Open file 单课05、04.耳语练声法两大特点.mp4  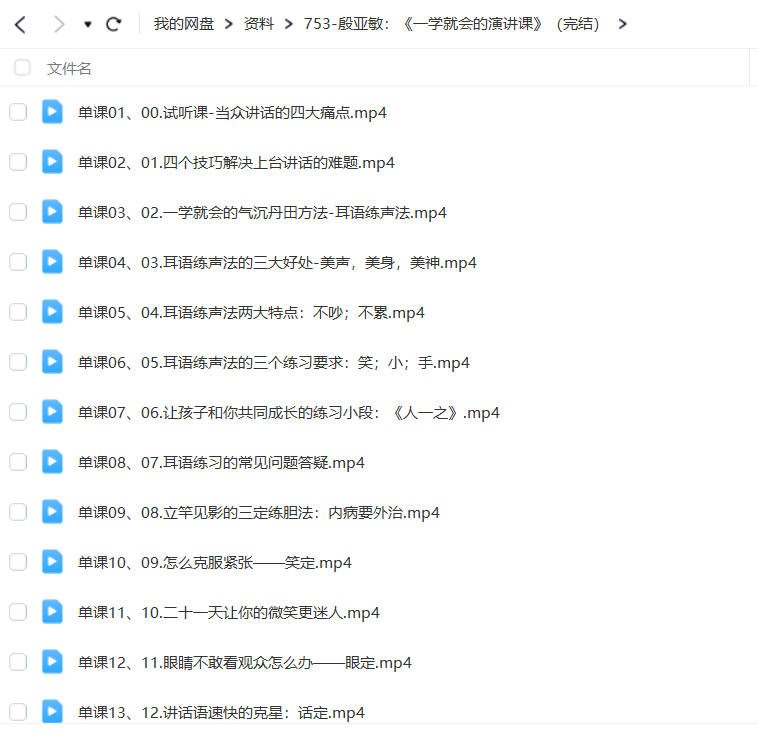(251, 312)
